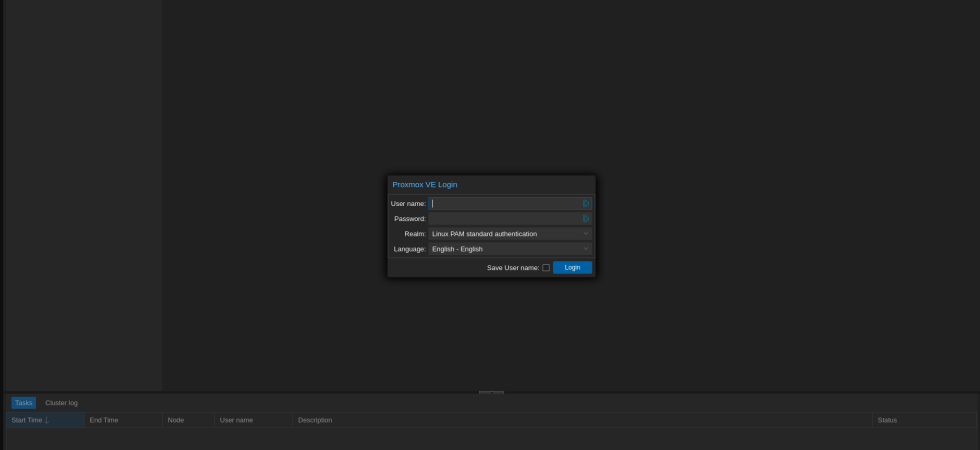Collapse the bottom log panel via splitter handle
This screenshot has width=980, height=450.
pyautogui.click(x=491, y=392)
